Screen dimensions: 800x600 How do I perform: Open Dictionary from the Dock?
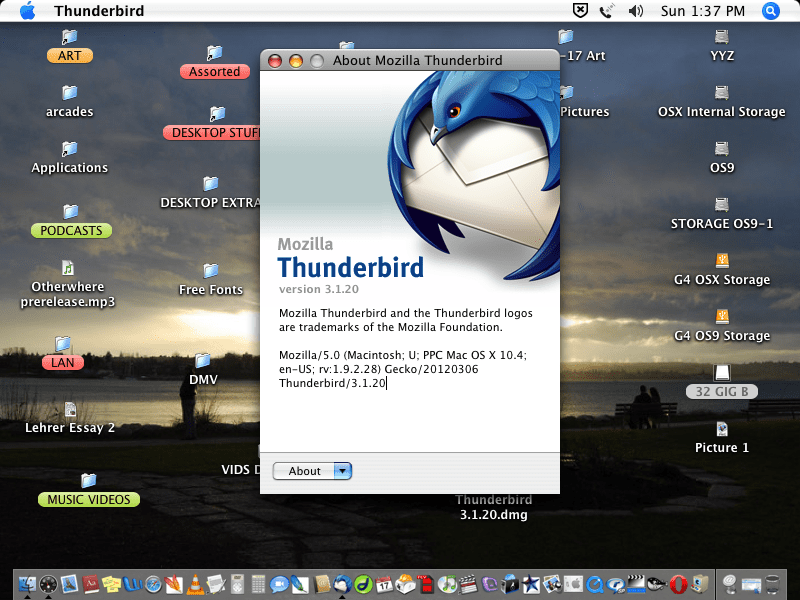(91, 584)
